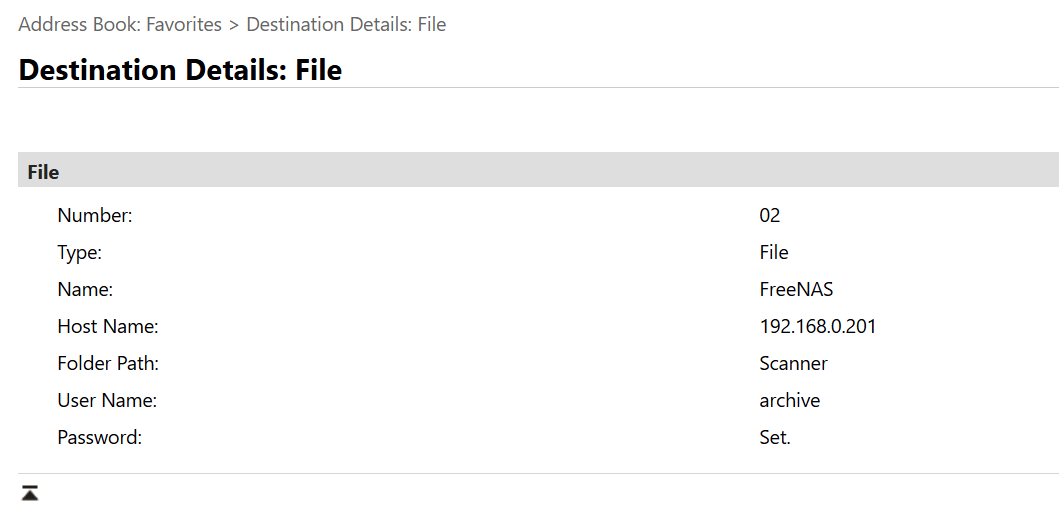Viewport: 1059px width, 527px height.
Task: Select the Folder Path label
Action: tap(108, 363)
